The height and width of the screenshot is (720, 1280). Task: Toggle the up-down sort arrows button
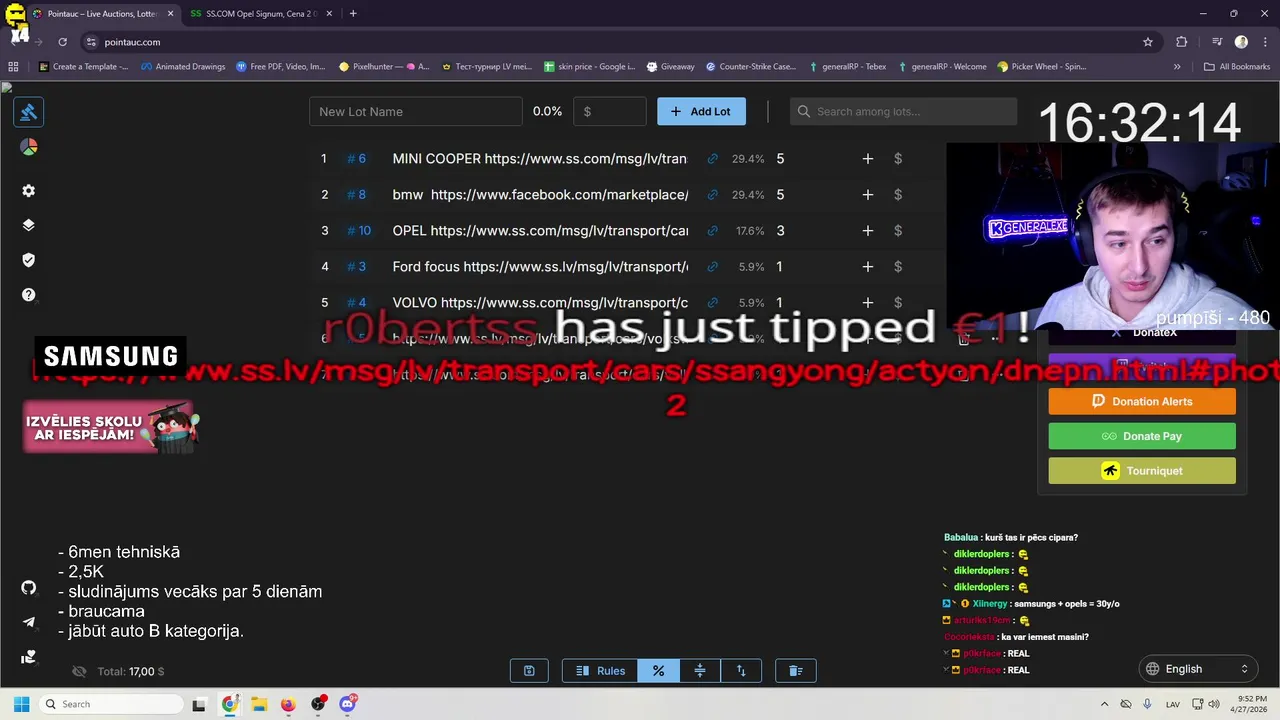point(741,671)
